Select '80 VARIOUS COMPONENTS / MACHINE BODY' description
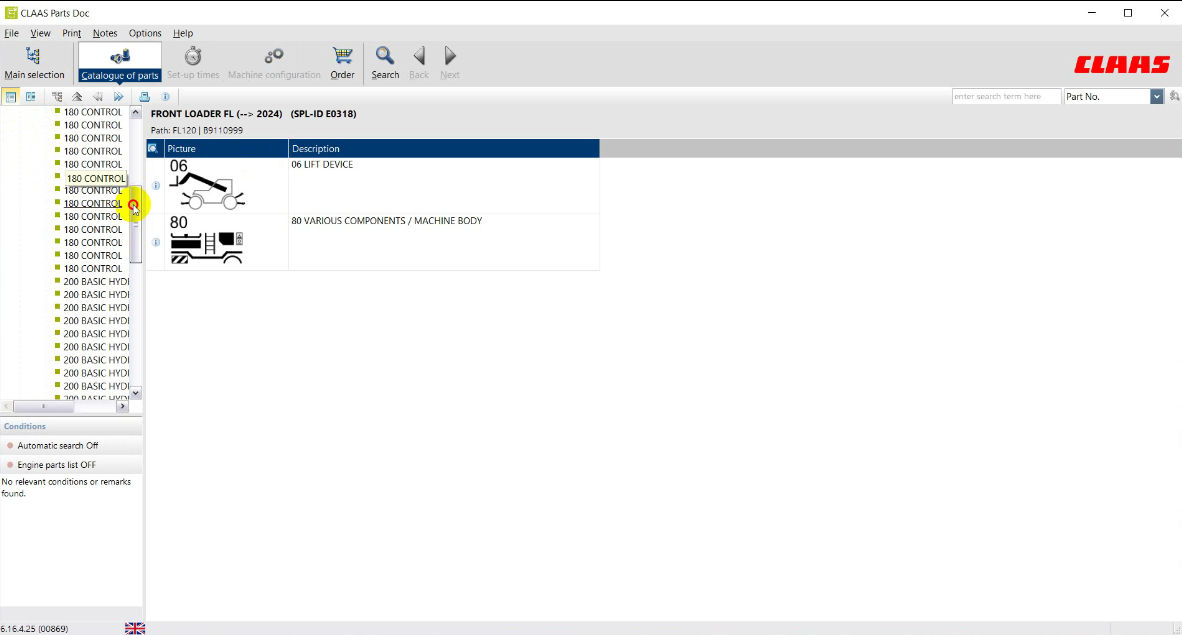 tap(387, 221)
